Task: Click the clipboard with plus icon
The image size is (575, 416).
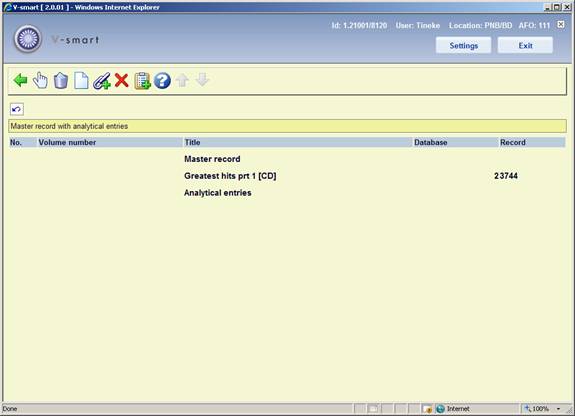Action: point(142,81)
